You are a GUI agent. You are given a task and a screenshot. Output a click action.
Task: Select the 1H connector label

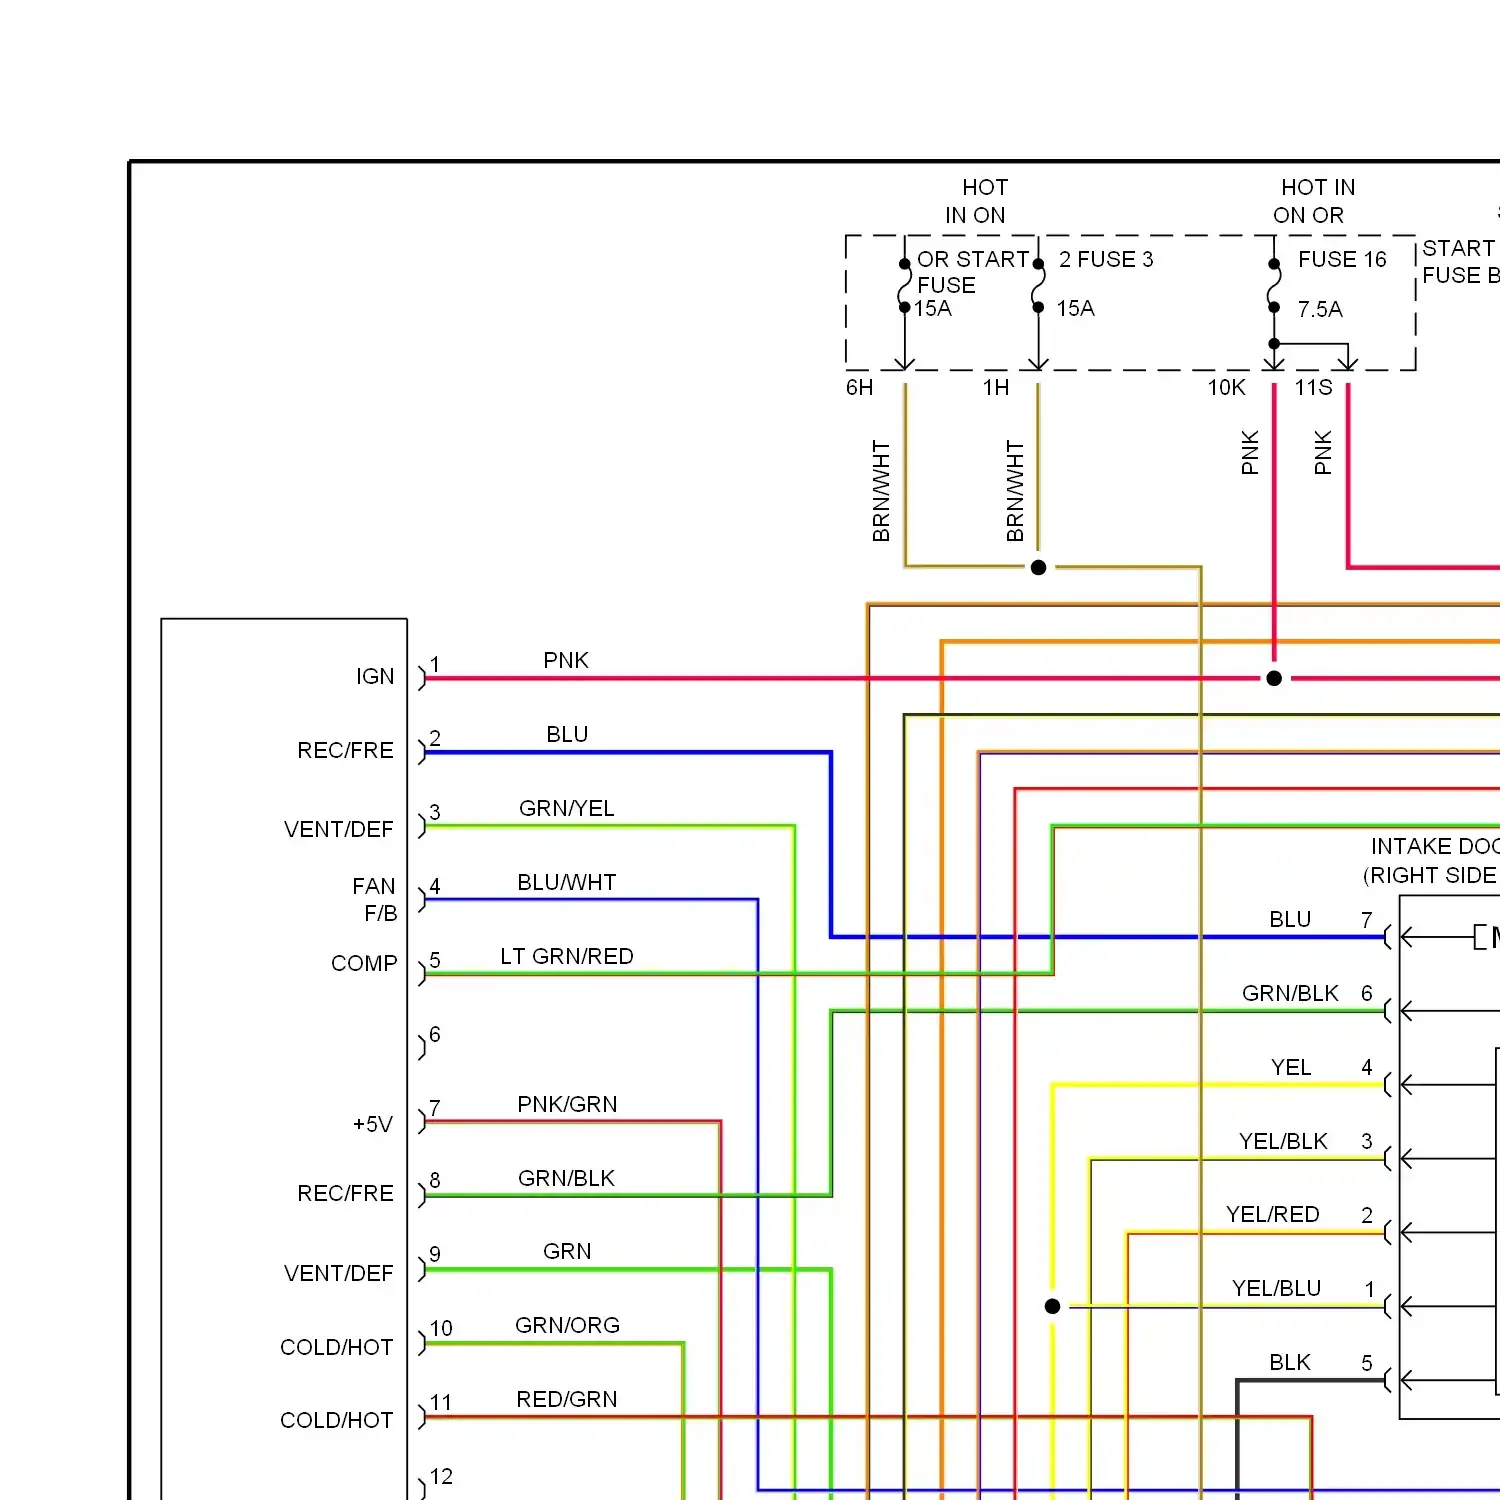pyautogui.click(x=996, y=388)
